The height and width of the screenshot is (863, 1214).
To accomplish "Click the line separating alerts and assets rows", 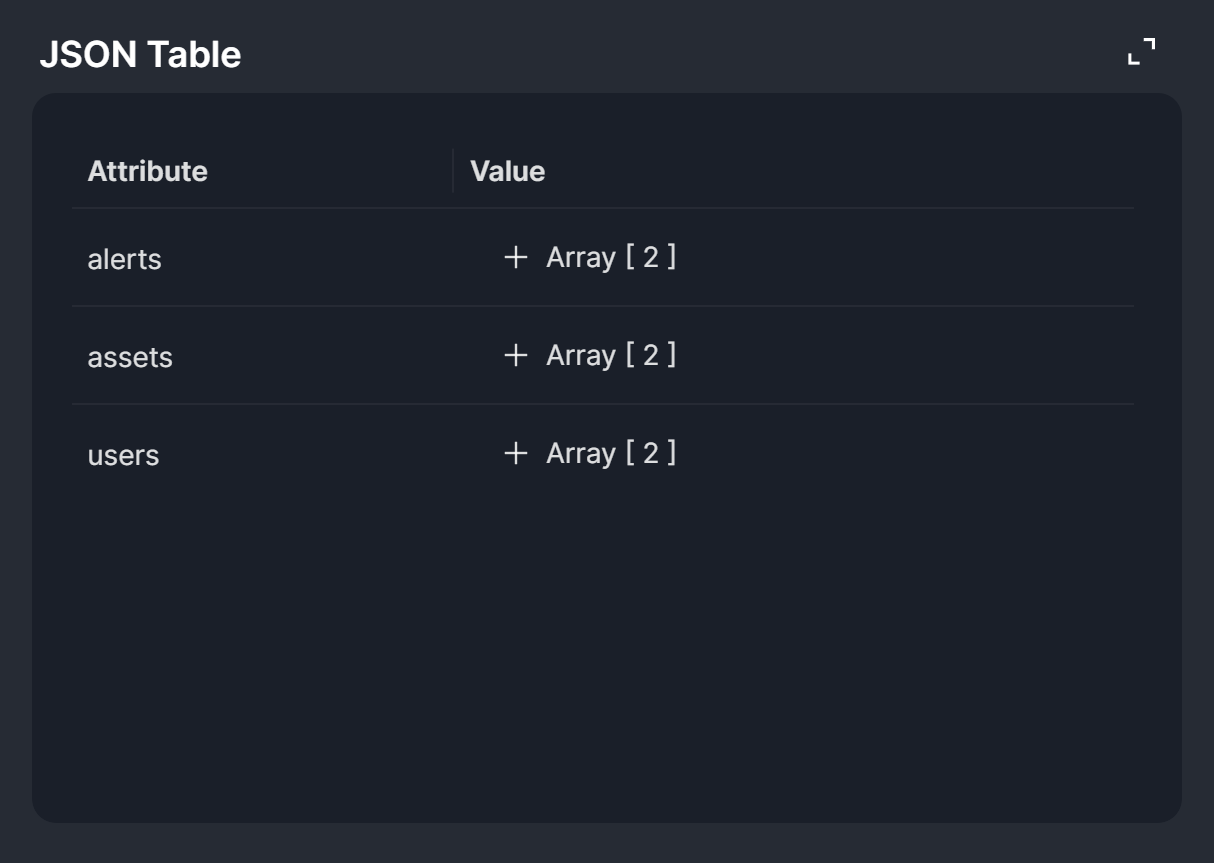I will 602,306.
